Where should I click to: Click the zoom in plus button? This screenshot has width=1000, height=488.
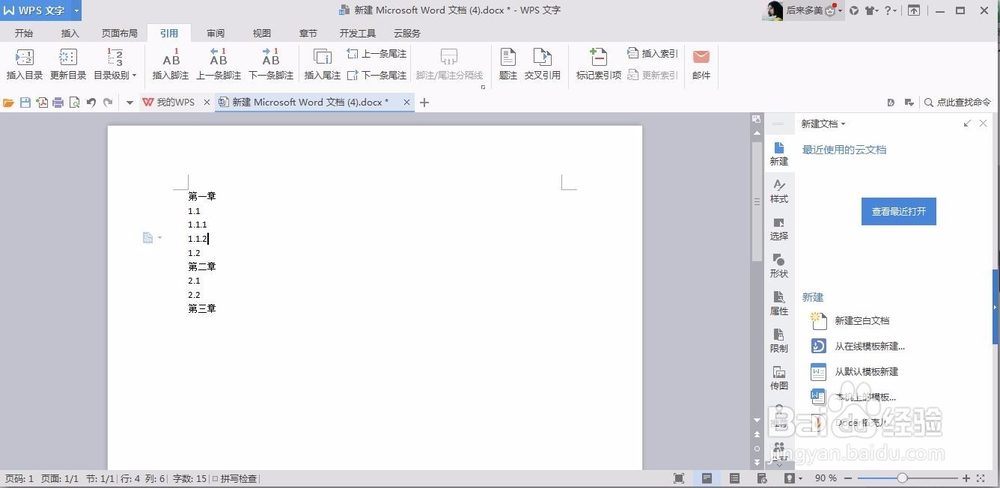coord(966,478)
